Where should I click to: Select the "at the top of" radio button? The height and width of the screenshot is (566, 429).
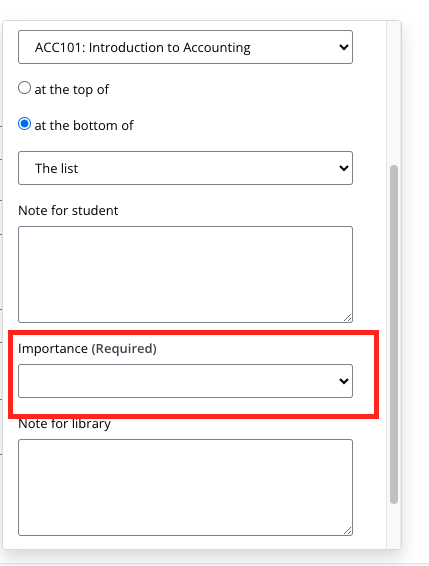click(x=25, y=88)
